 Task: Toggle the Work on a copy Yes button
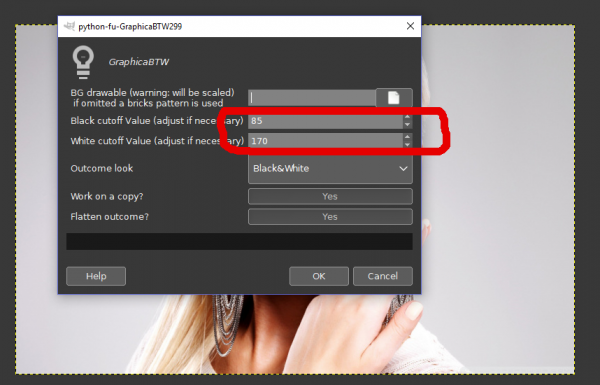pyautogui.click(x=330, y=196)
